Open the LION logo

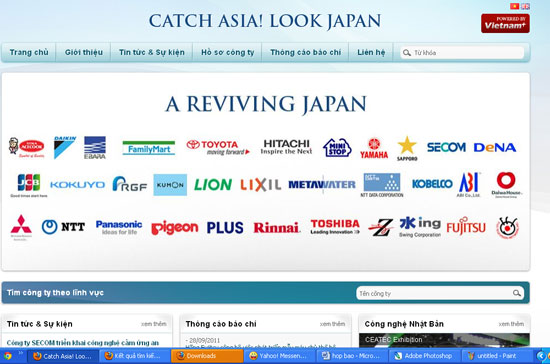213,184
